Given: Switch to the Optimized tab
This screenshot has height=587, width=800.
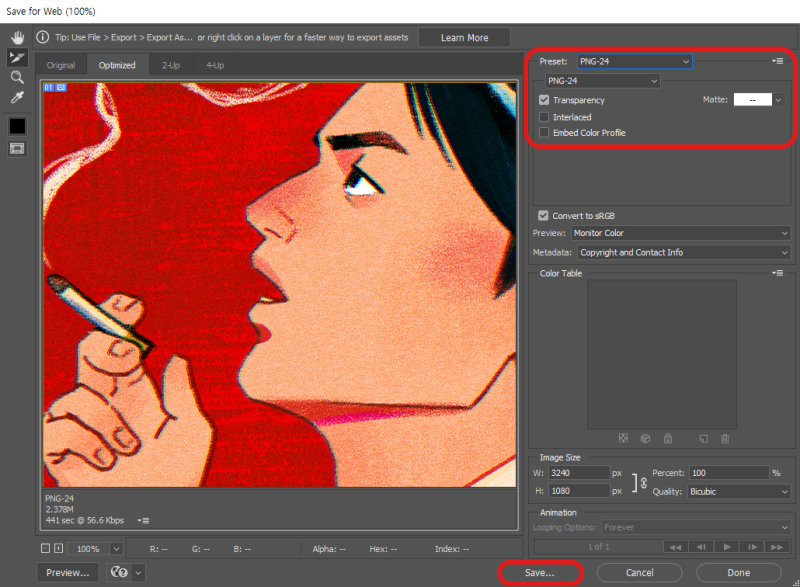Looking at the screenshot, I should pos(117,65).
